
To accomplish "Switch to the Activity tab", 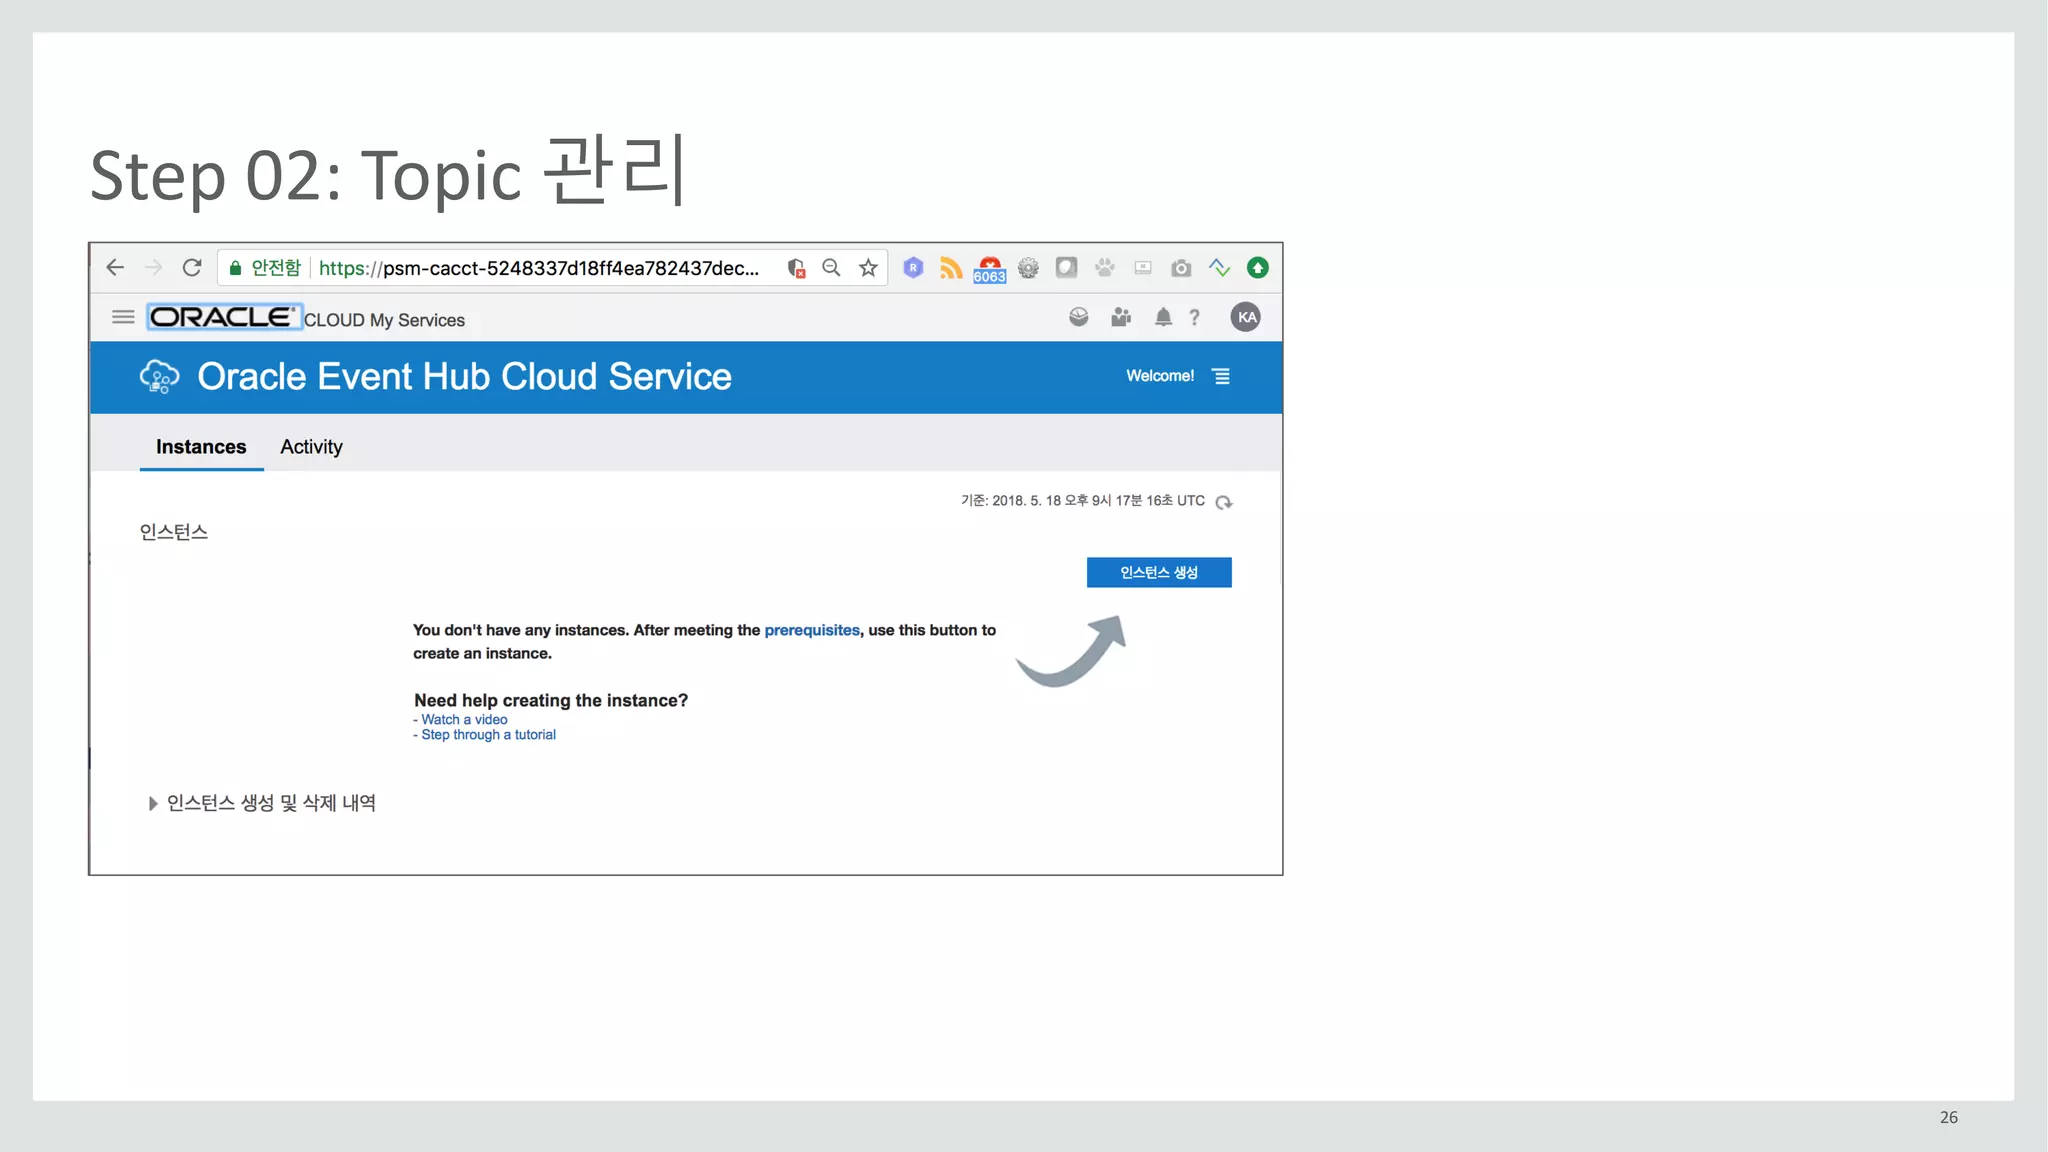I will tap(311, 447).
